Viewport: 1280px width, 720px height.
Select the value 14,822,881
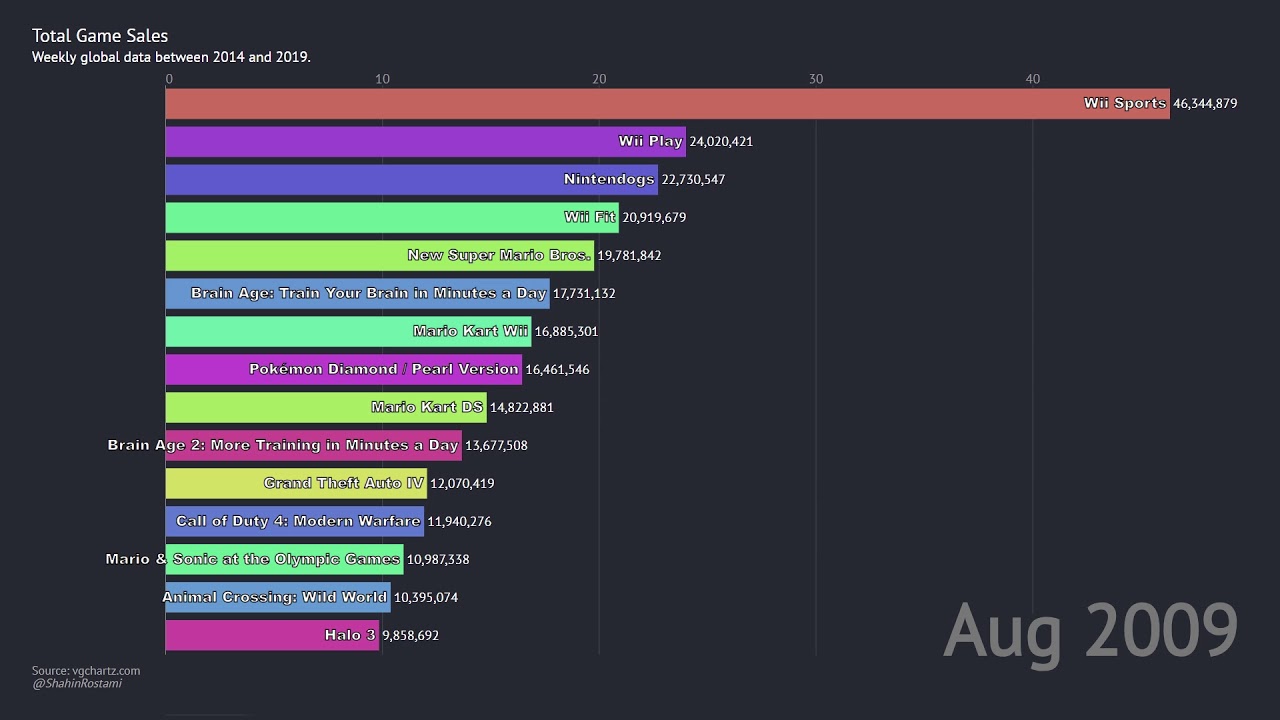click(x=521, y=407)
